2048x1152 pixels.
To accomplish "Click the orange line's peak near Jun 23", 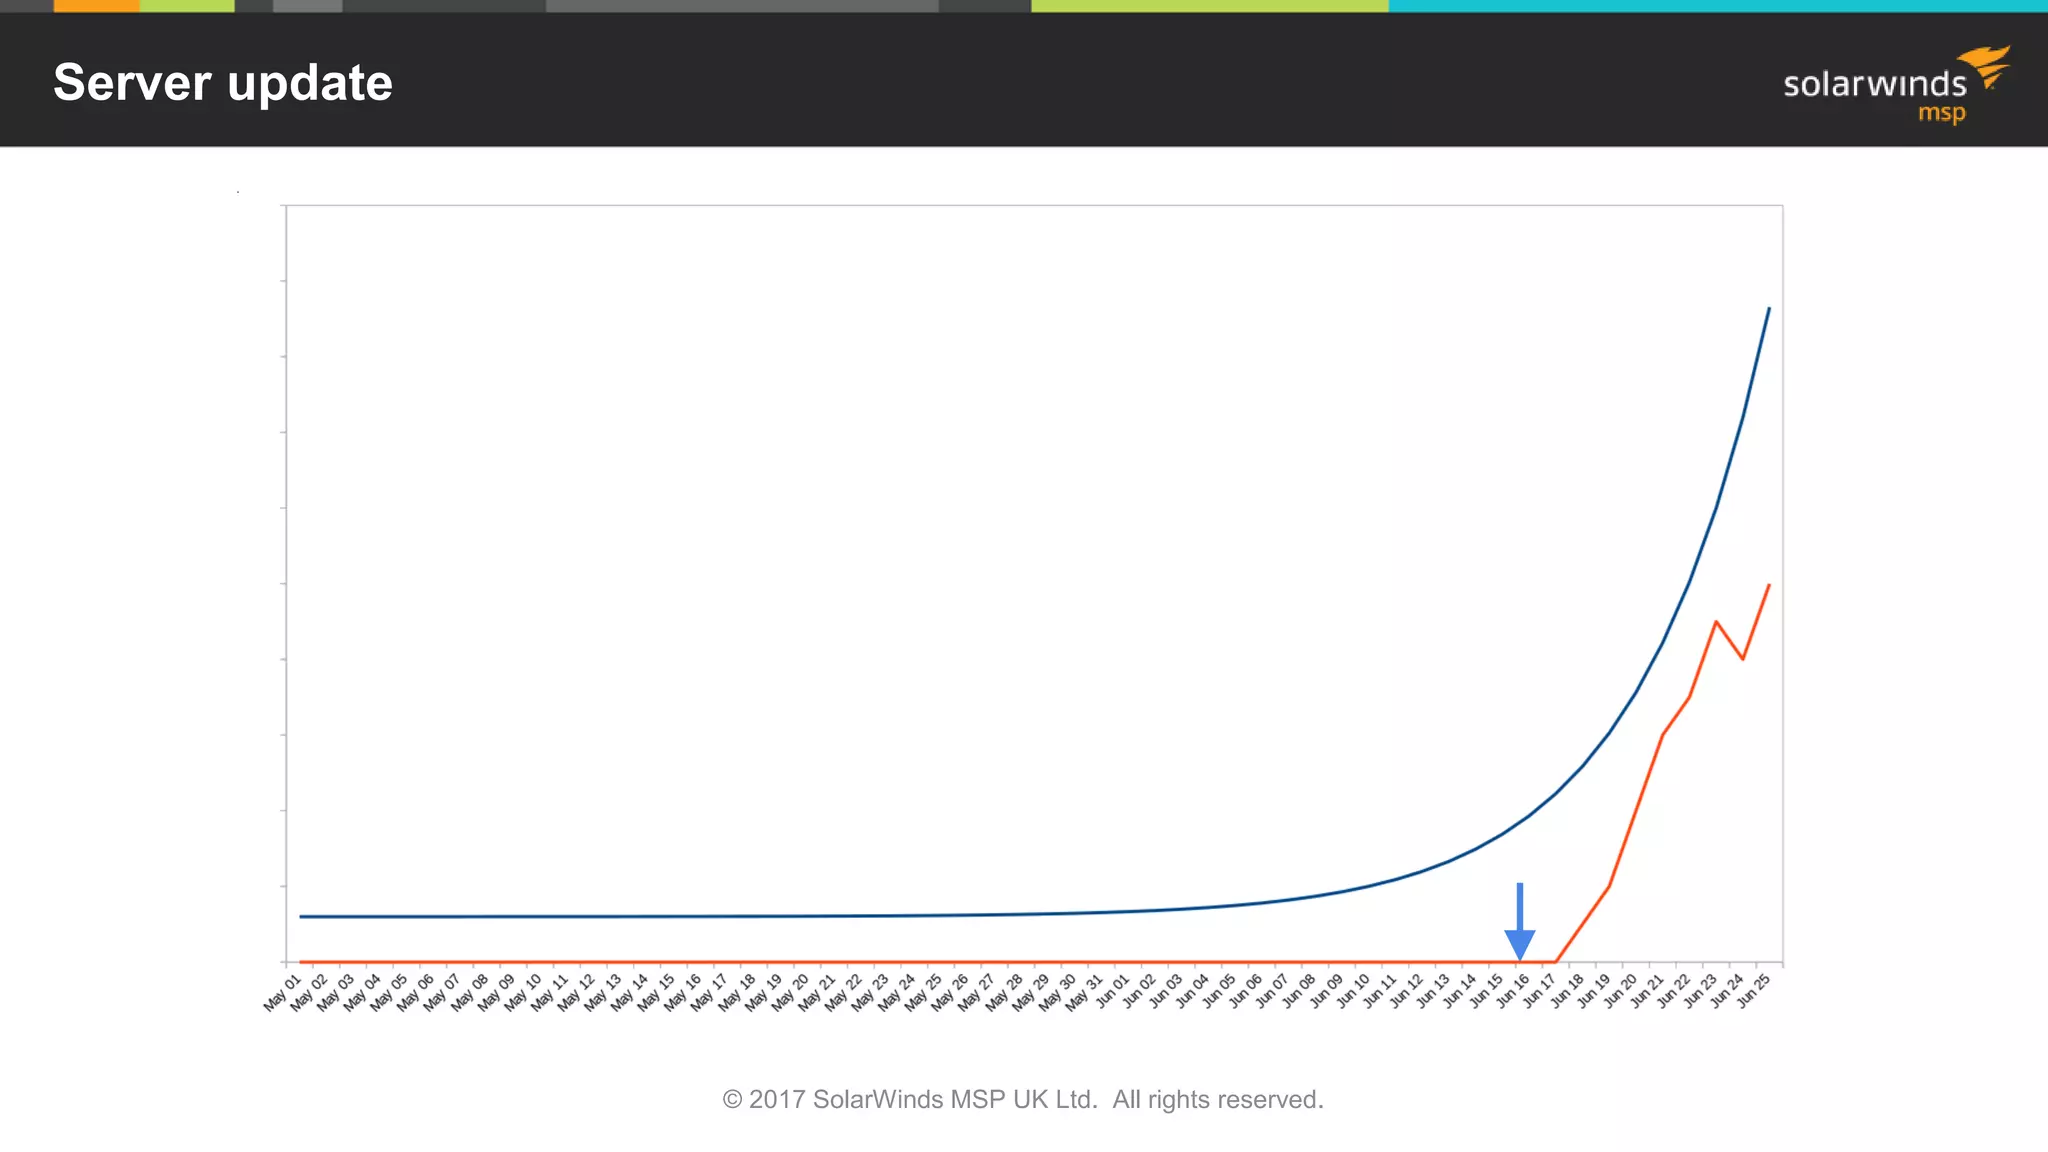I will pos(1716,622).
